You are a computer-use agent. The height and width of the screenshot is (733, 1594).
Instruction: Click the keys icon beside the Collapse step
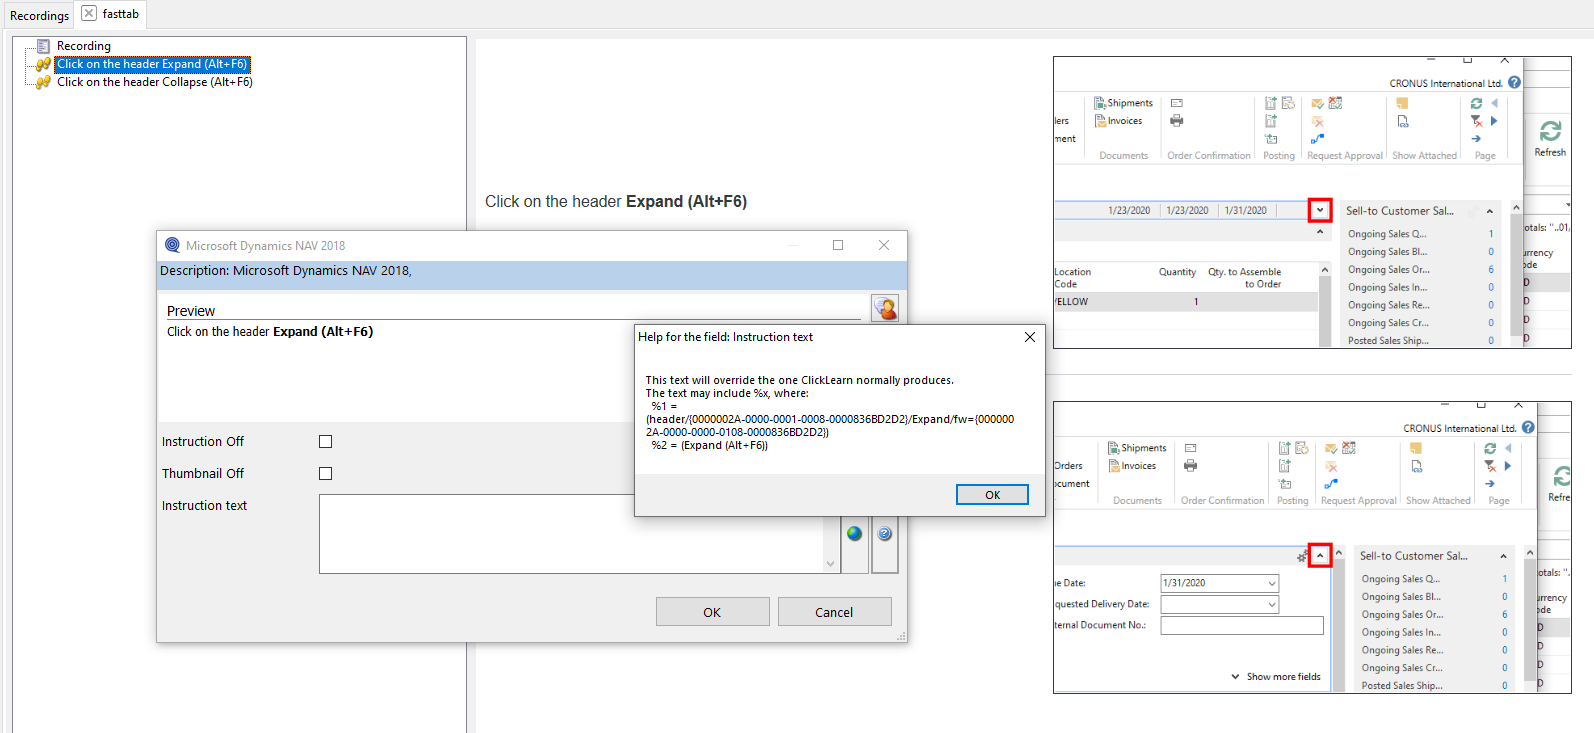tap(43, 82)
